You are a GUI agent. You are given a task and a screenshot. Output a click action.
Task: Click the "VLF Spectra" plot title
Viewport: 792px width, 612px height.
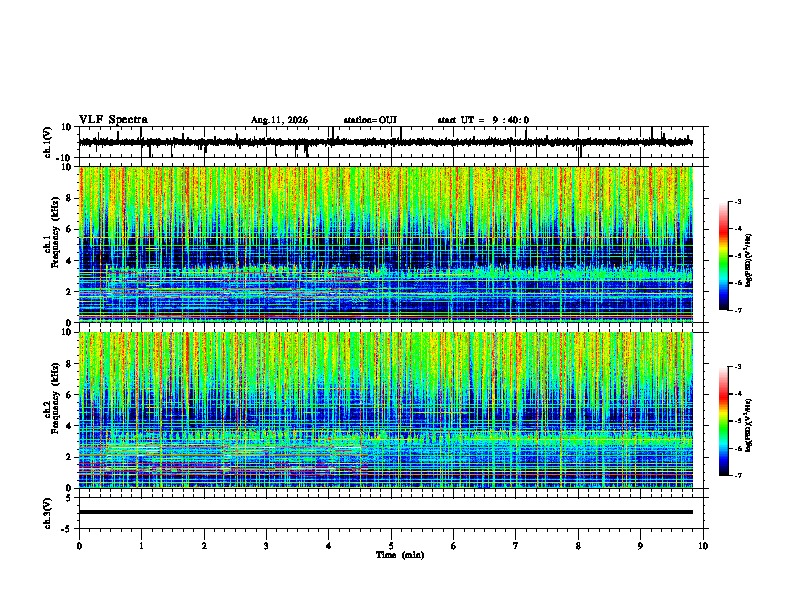(113, 119)
